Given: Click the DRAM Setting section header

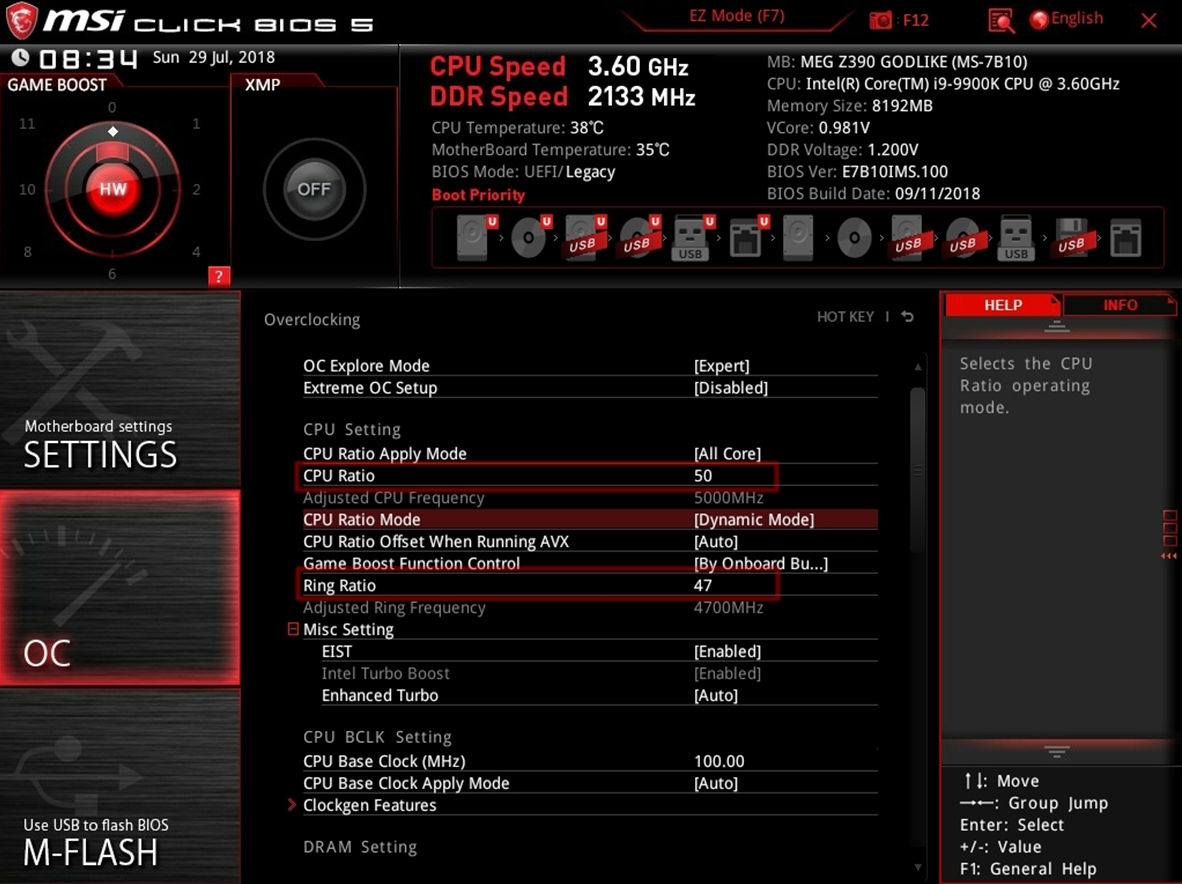Looking at the screenshot, I should coord(360,847).
